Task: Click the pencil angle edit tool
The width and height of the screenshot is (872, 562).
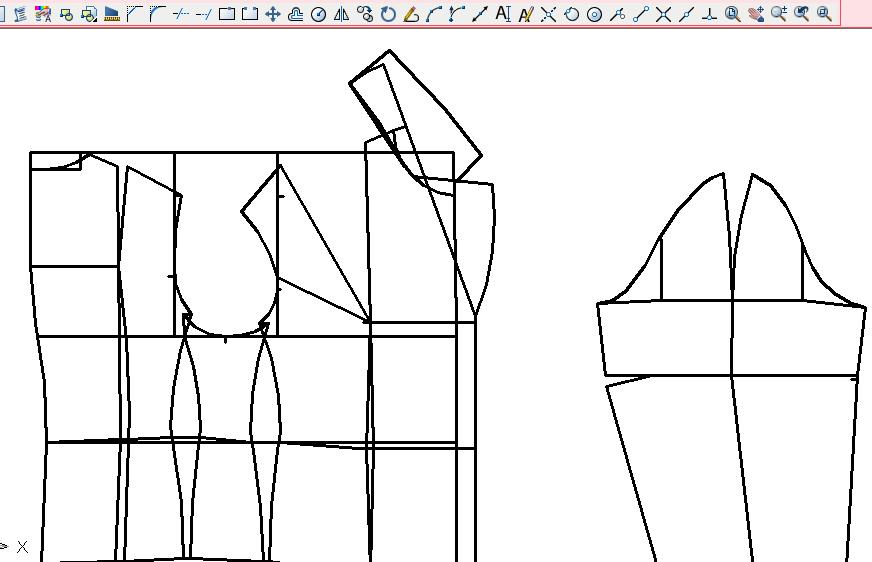Action: tap(411, 14)
